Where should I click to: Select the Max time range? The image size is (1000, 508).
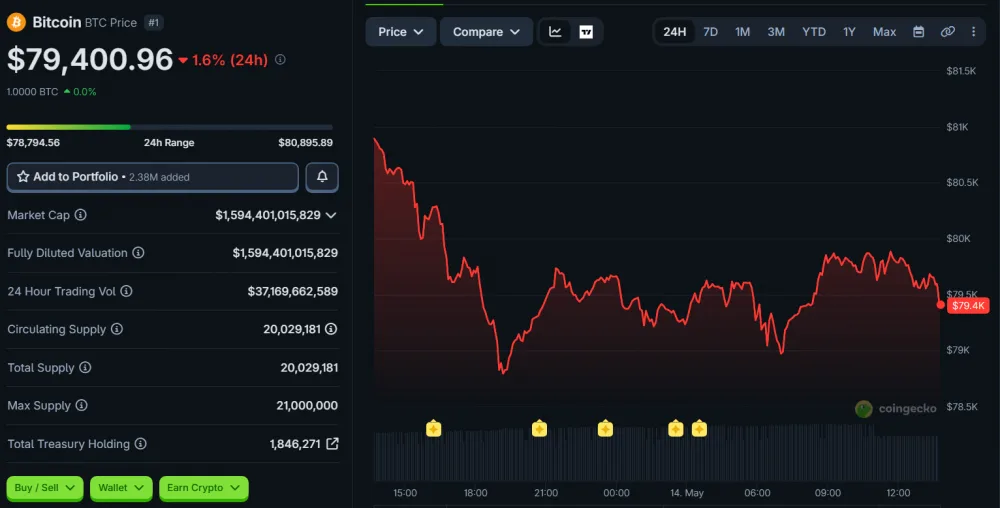click(x=885, y=32)
